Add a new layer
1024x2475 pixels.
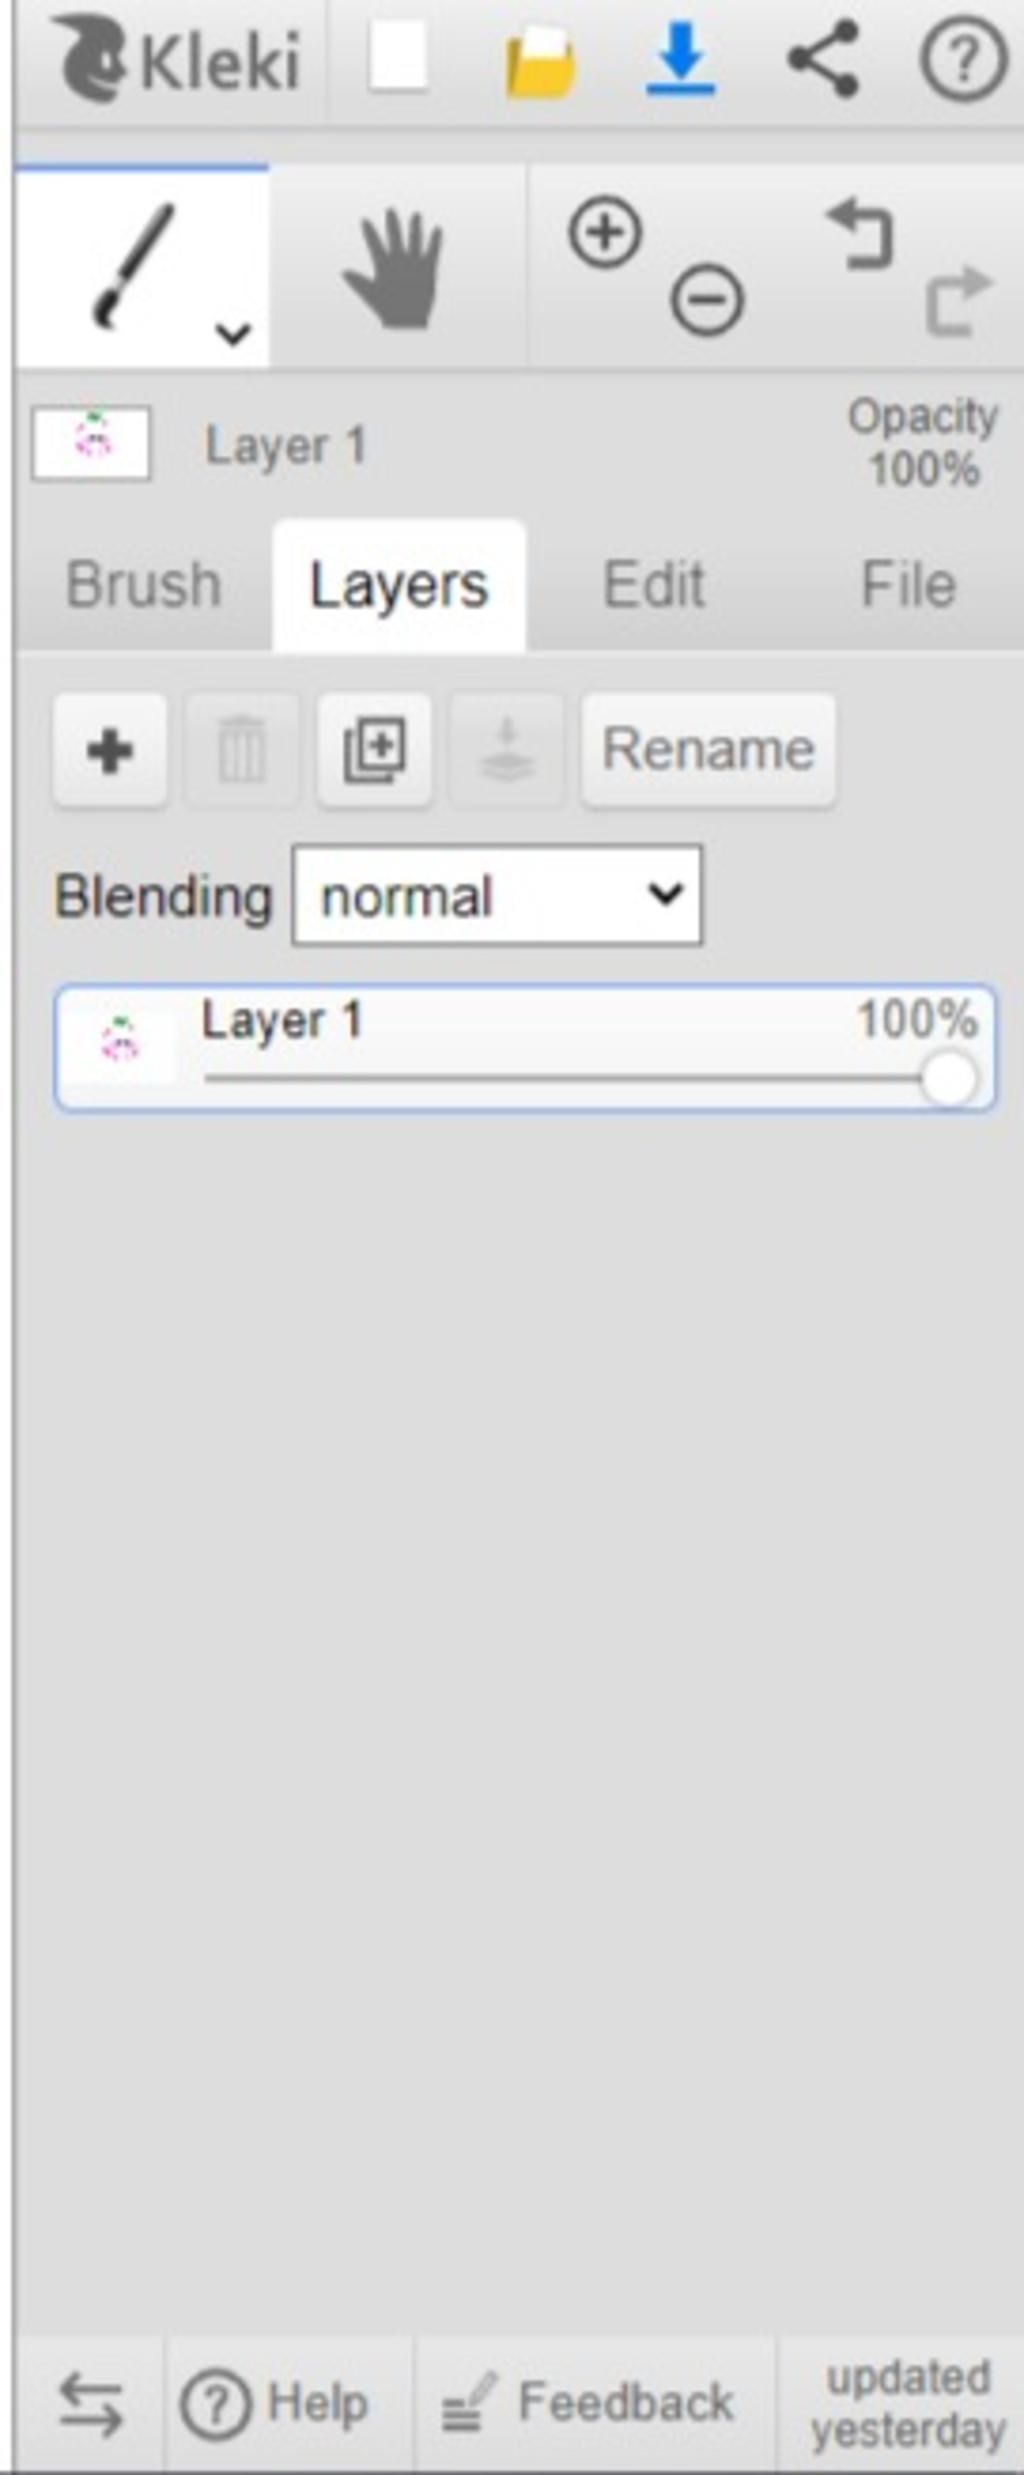coord(110,750)
